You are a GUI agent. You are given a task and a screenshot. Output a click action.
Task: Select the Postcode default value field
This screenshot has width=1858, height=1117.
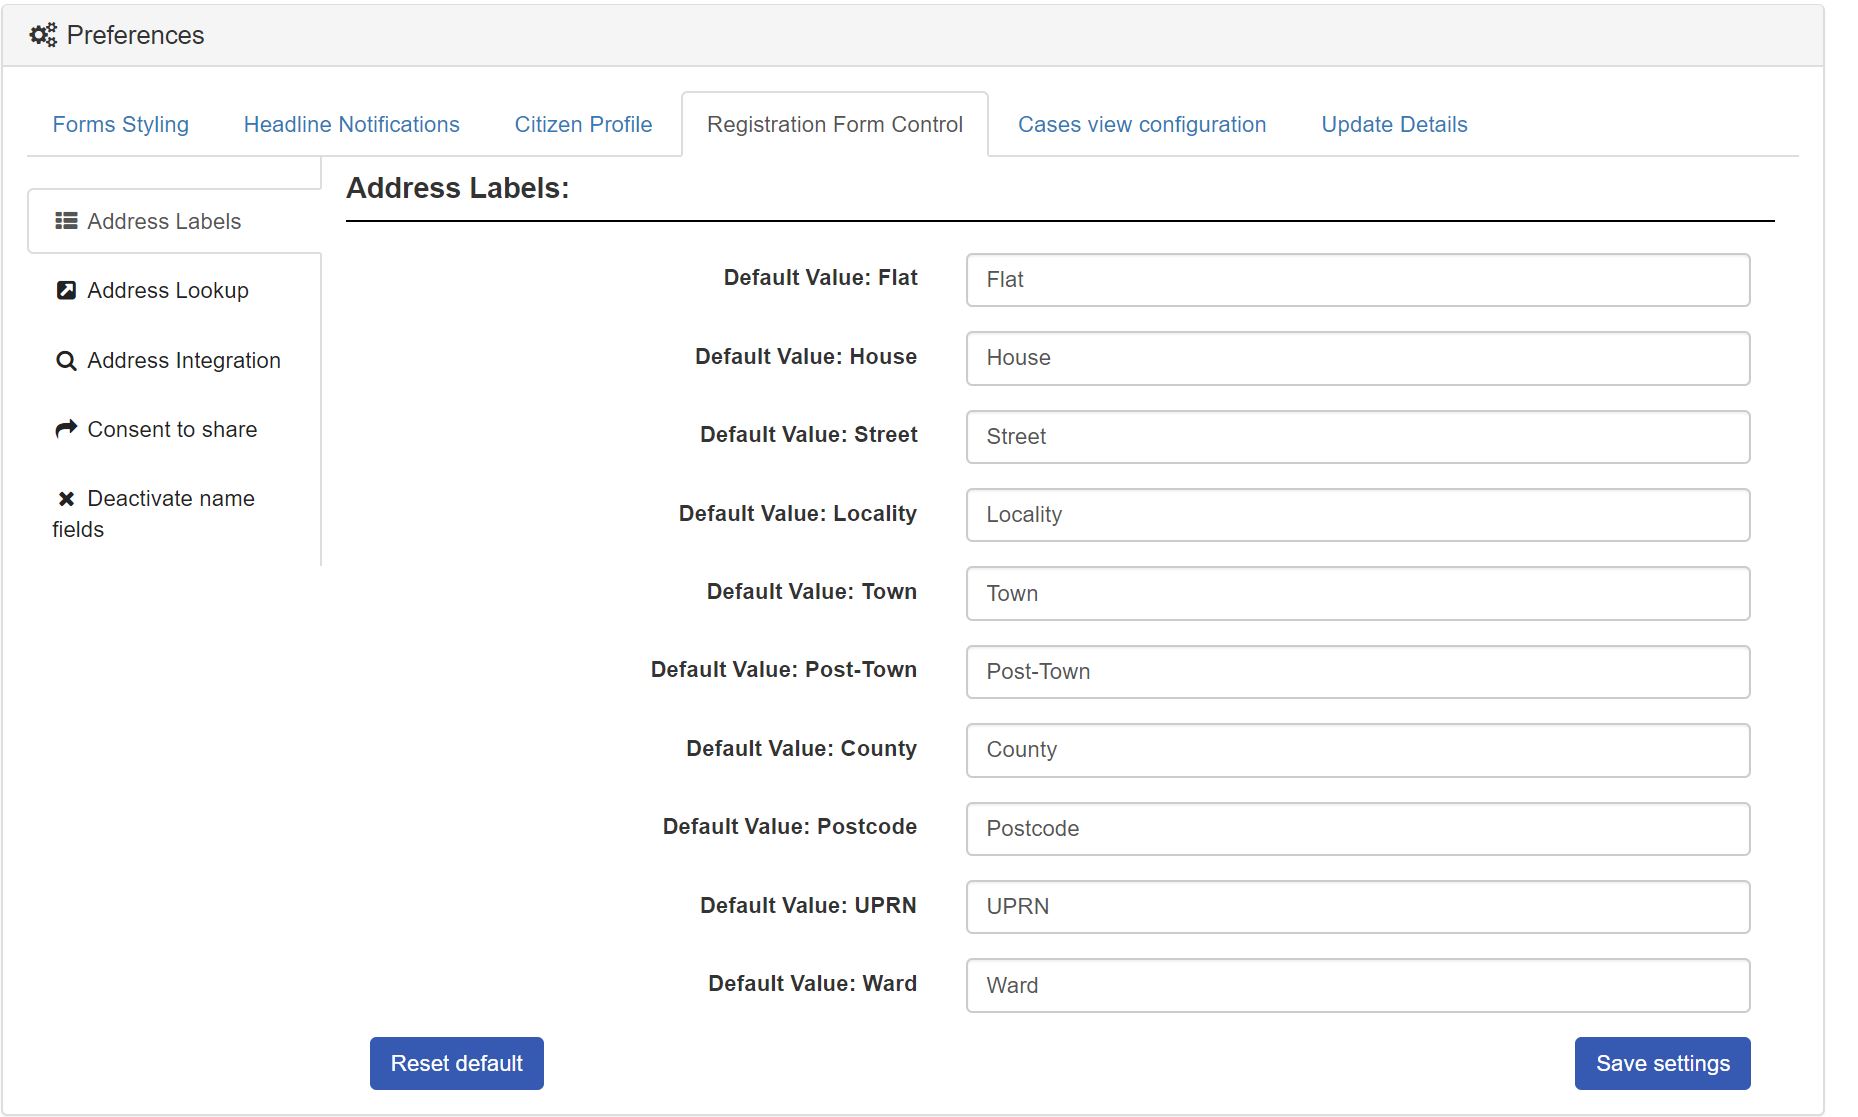pos(1357,828)
